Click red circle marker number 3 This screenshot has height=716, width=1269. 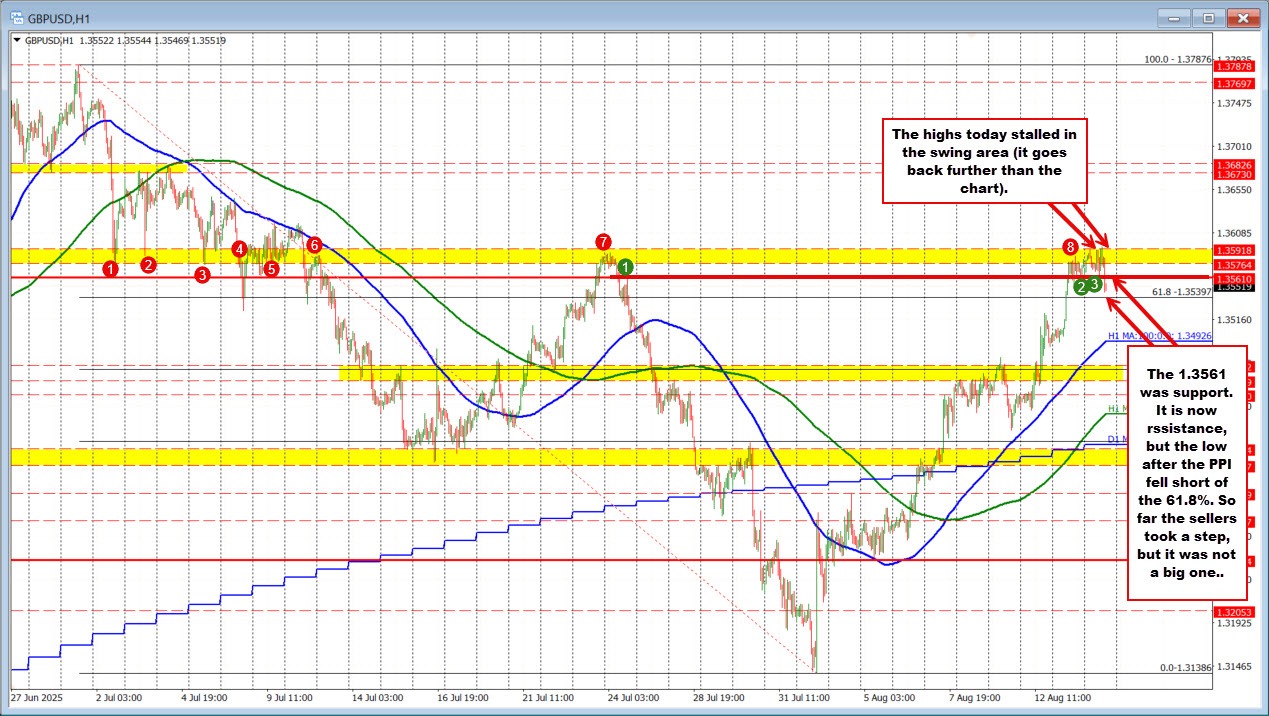[203, 273]
